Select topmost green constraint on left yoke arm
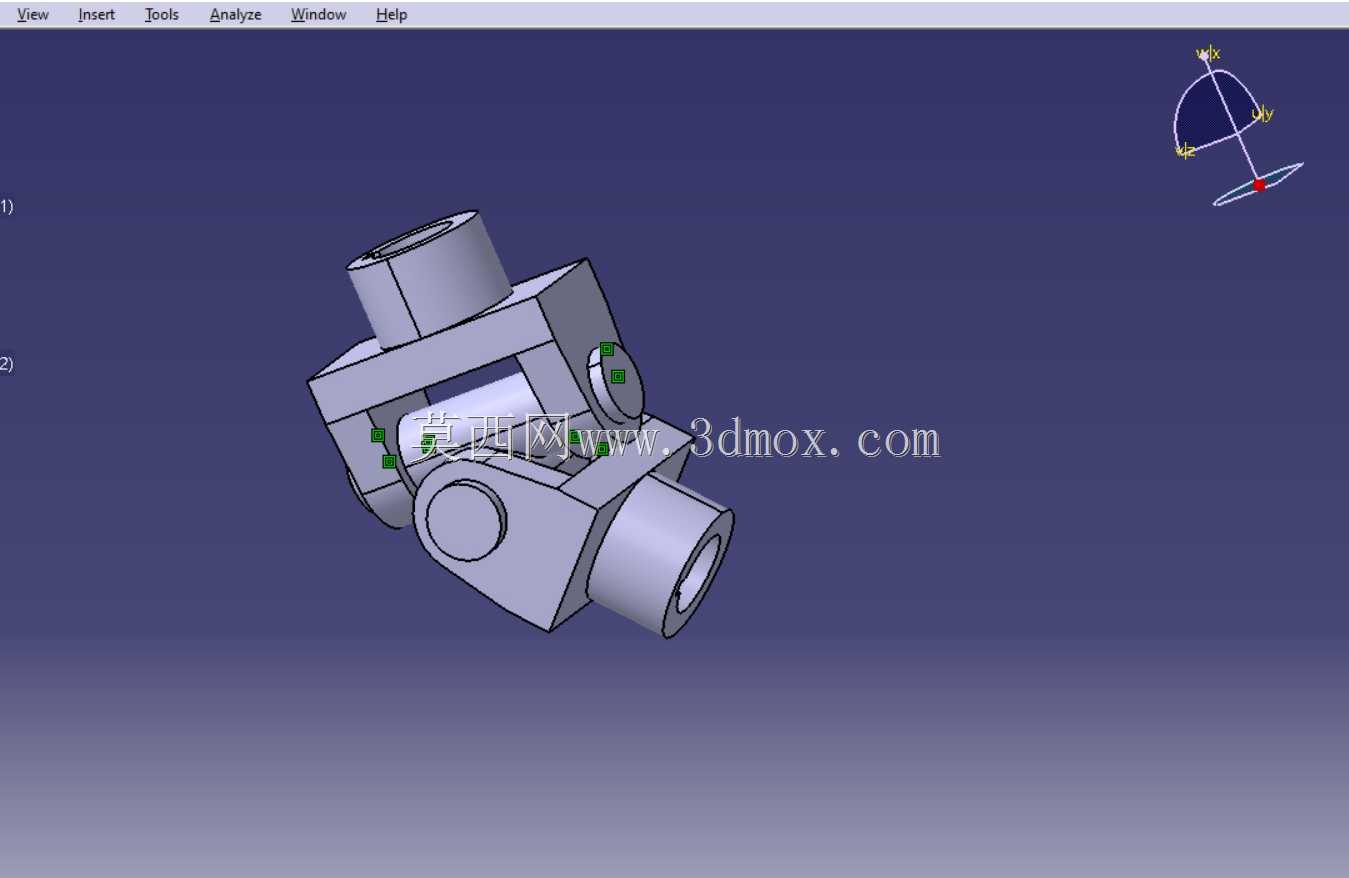This screenshot has height=878, width=1349. coord(378,435)
